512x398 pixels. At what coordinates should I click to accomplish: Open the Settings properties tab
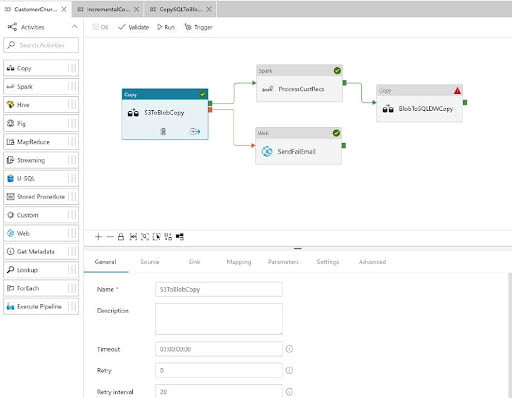(x=328, y=262)
